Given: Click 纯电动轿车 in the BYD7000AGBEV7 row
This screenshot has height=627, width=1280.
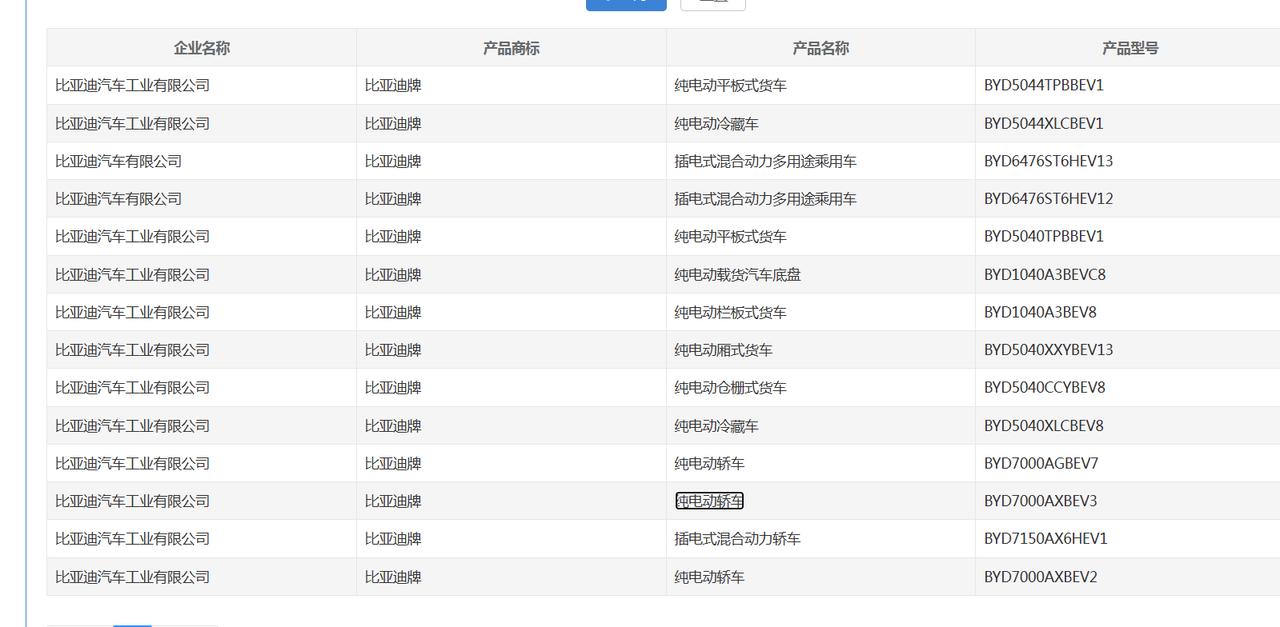Looking at the screenshot, I should pyautogui.click(x=710, y=464).
